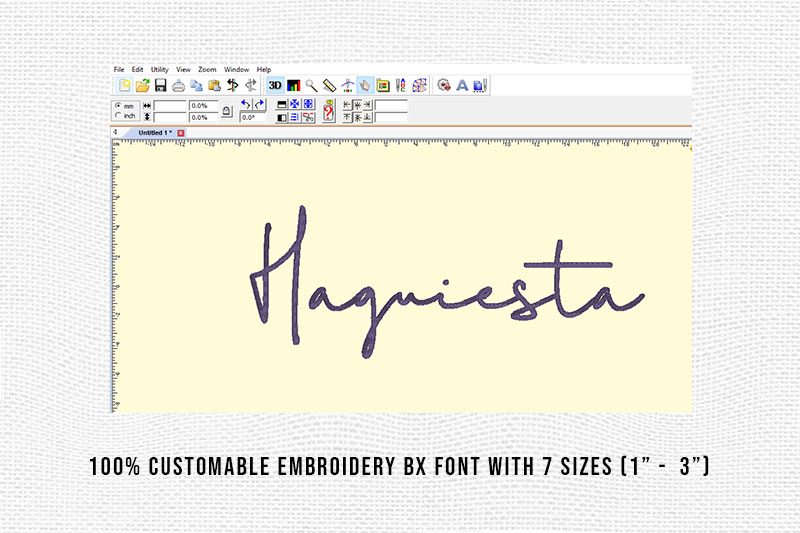Click the Print icon
Viewport: 800px width, 533px height.
click(x=178, y=85)
